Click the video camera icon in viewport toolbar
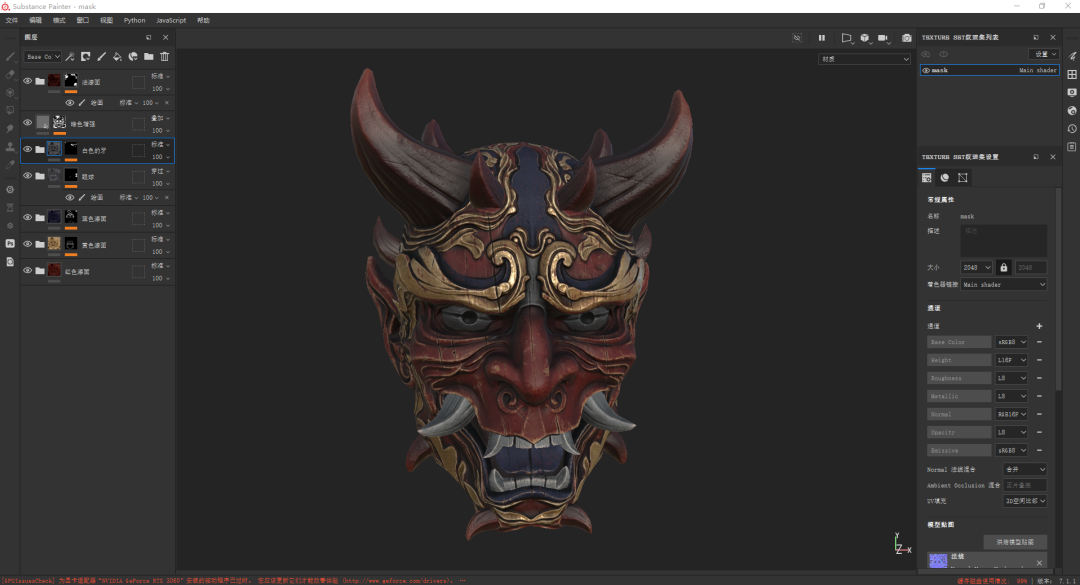 (883, 38)
